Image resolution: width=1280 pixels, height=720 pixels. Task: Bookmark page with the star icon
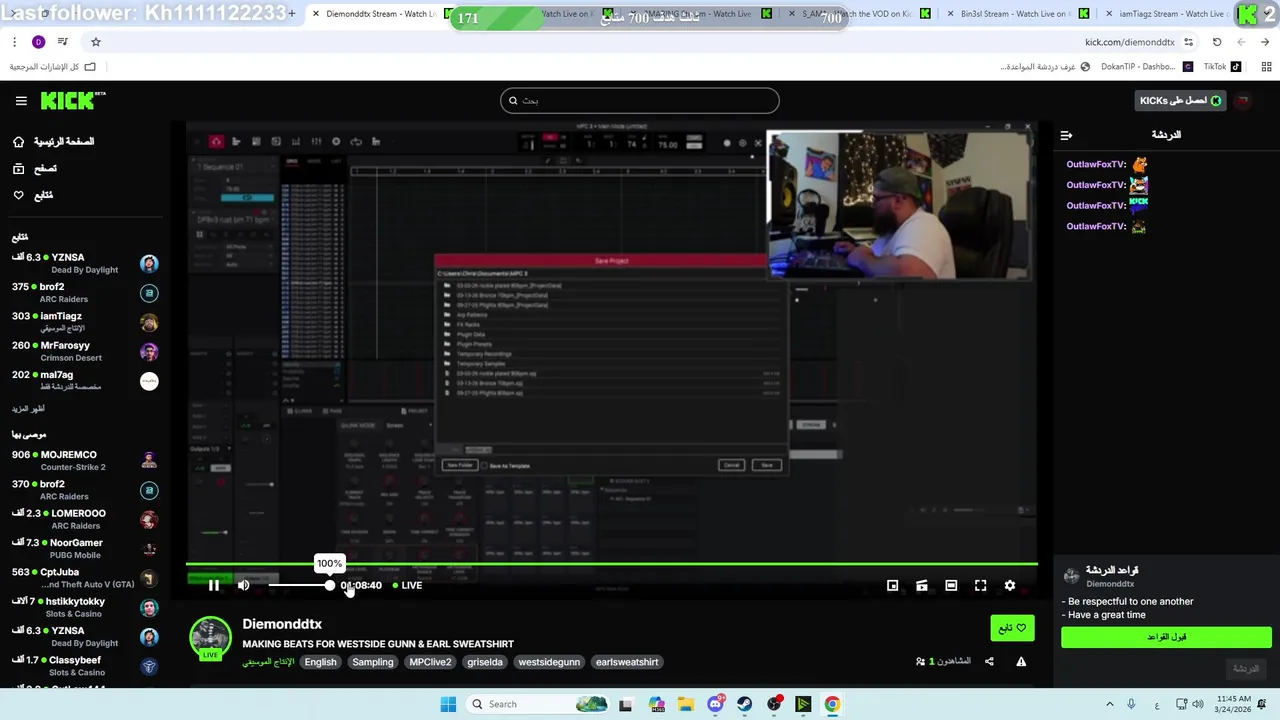pyautogui.click(x=96, y=42)
